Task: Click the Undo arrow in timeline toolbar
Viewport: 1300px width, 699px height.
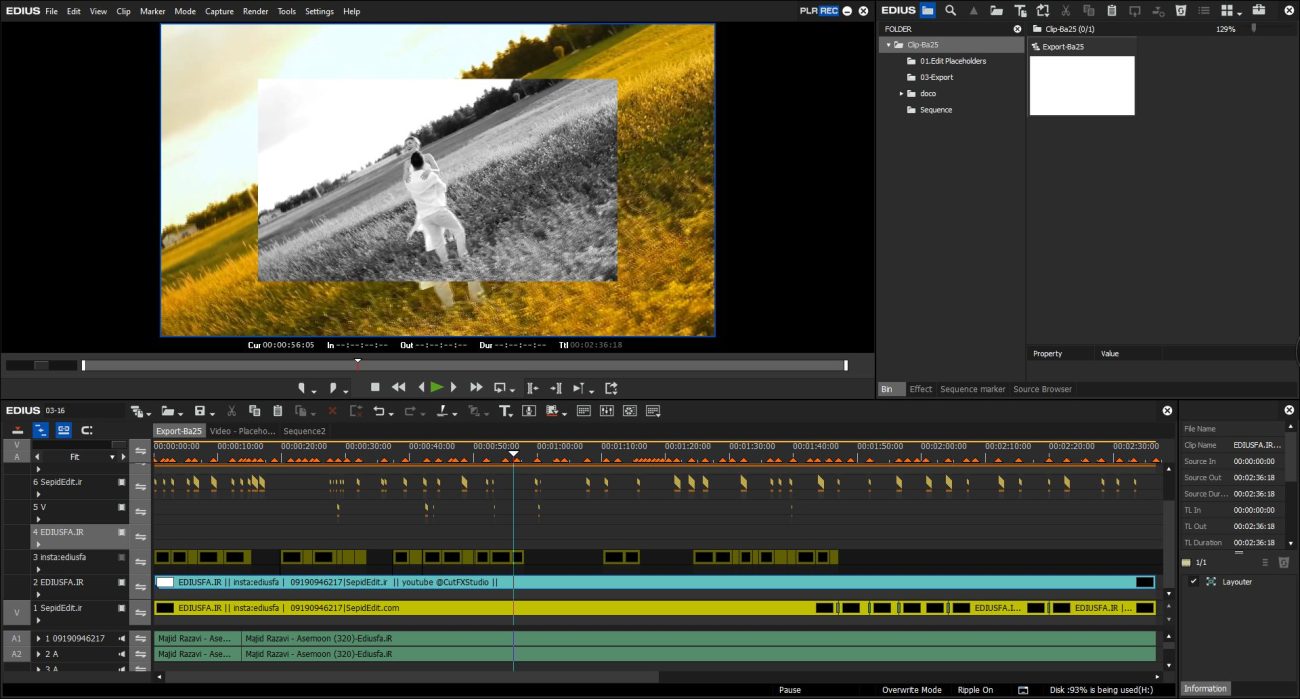Action: tap(378, 411)
